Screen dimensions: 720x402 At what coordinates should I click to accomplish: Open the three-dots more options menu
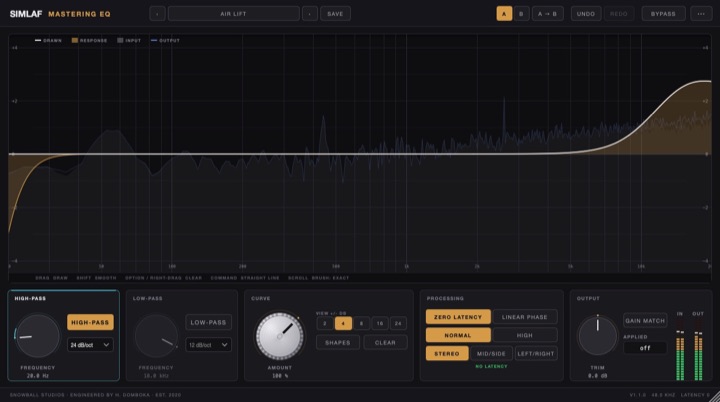701,14
